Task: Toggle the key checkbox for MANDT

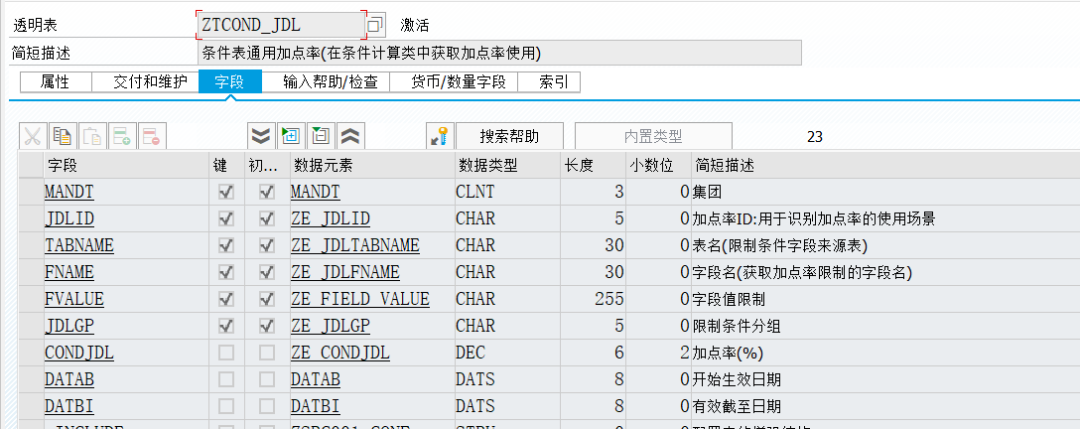Action: click(x=225, y=192)
